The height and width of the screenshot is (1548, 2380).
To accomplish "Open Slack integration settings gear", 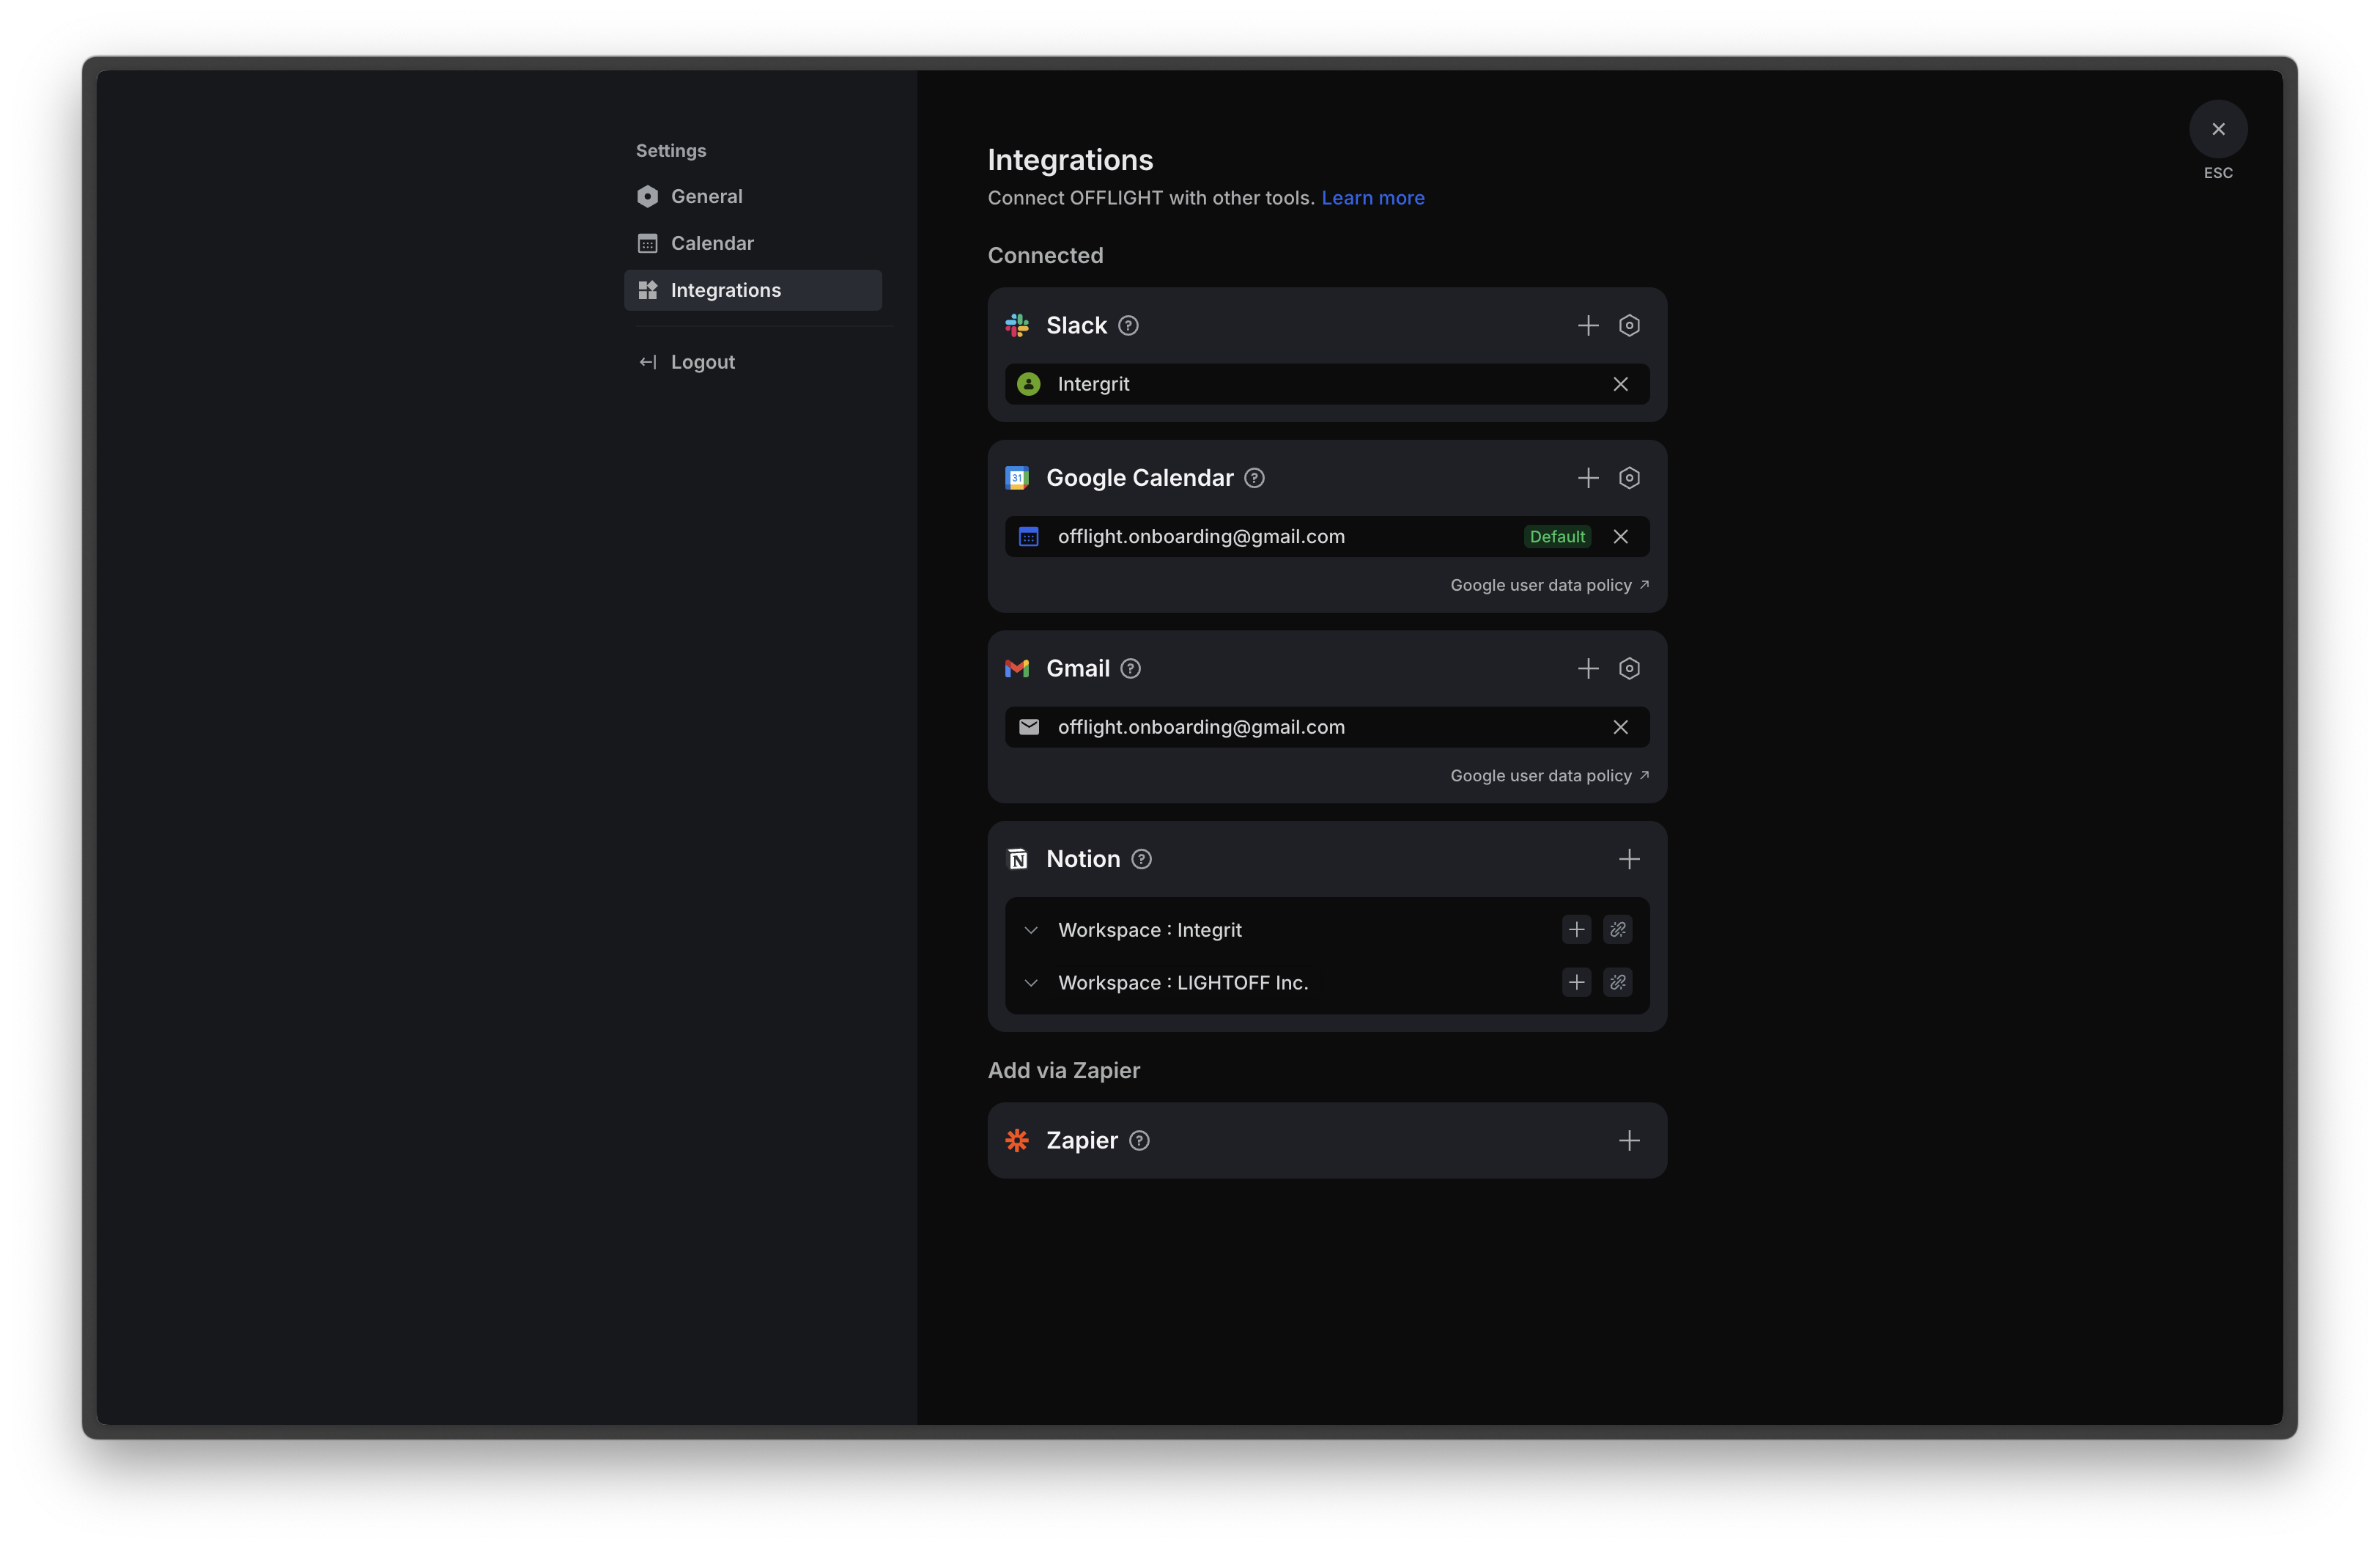I will [1629, 325].
